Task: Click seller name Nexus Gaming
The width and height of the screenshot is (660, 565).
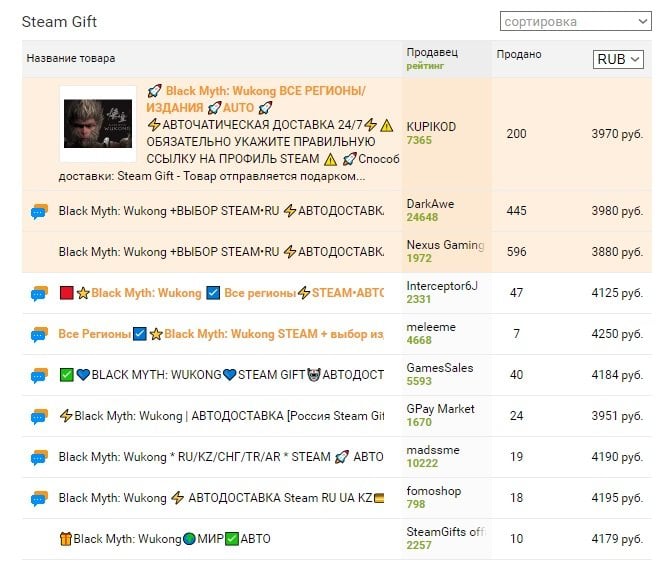Action: click(x=445, y=245)
